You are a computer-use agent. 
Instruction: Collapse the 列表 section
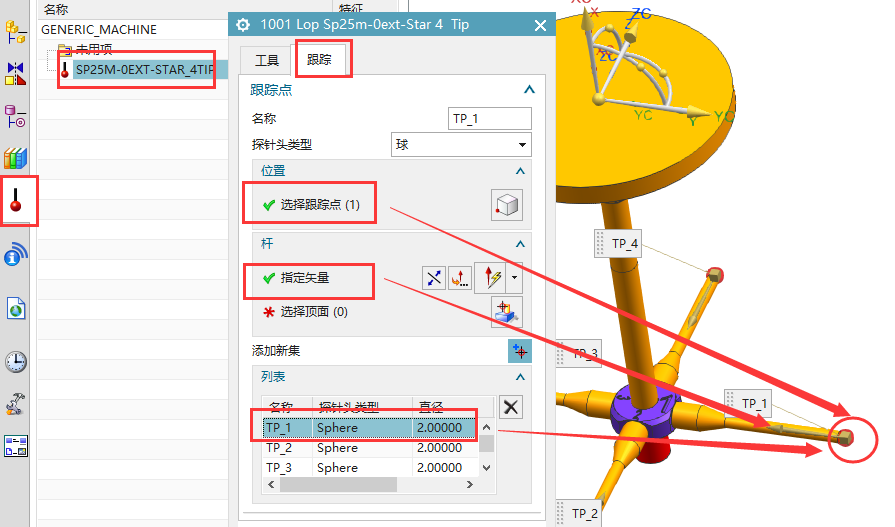(x=520, y=377)
